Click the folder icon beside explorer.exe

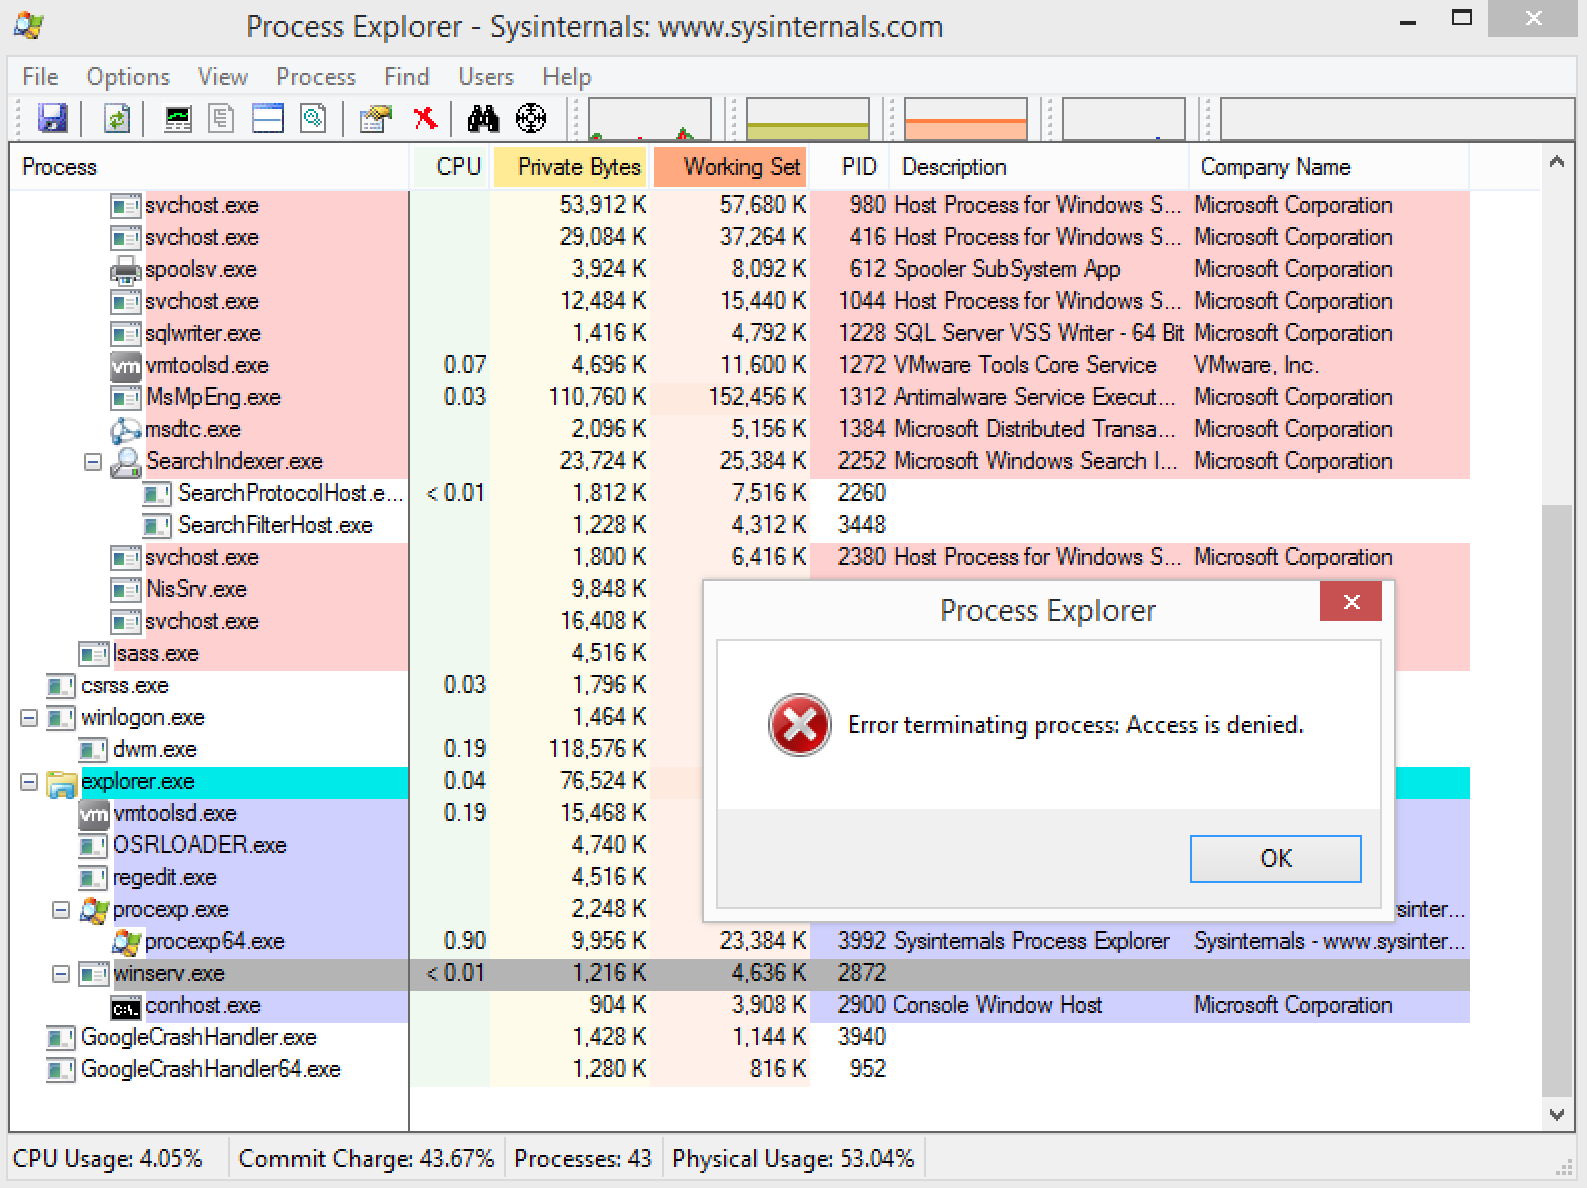coord(61,782)
